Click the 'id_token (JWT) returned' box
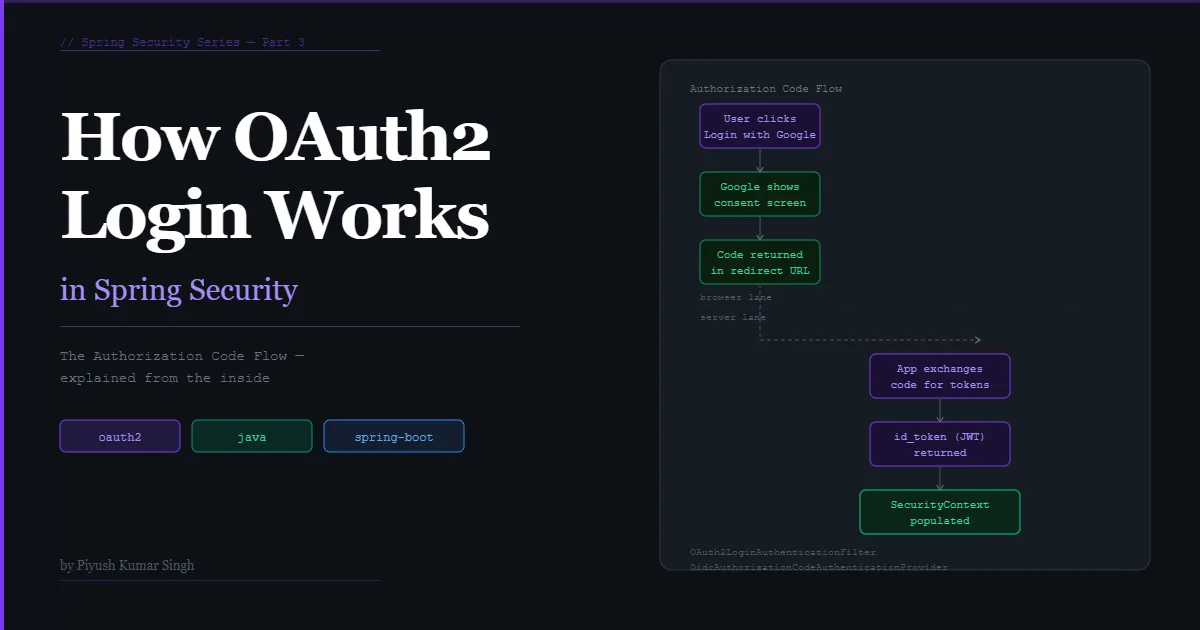Screen dimensions: 1200x630 pyautogui.click(x=940, y=444)
